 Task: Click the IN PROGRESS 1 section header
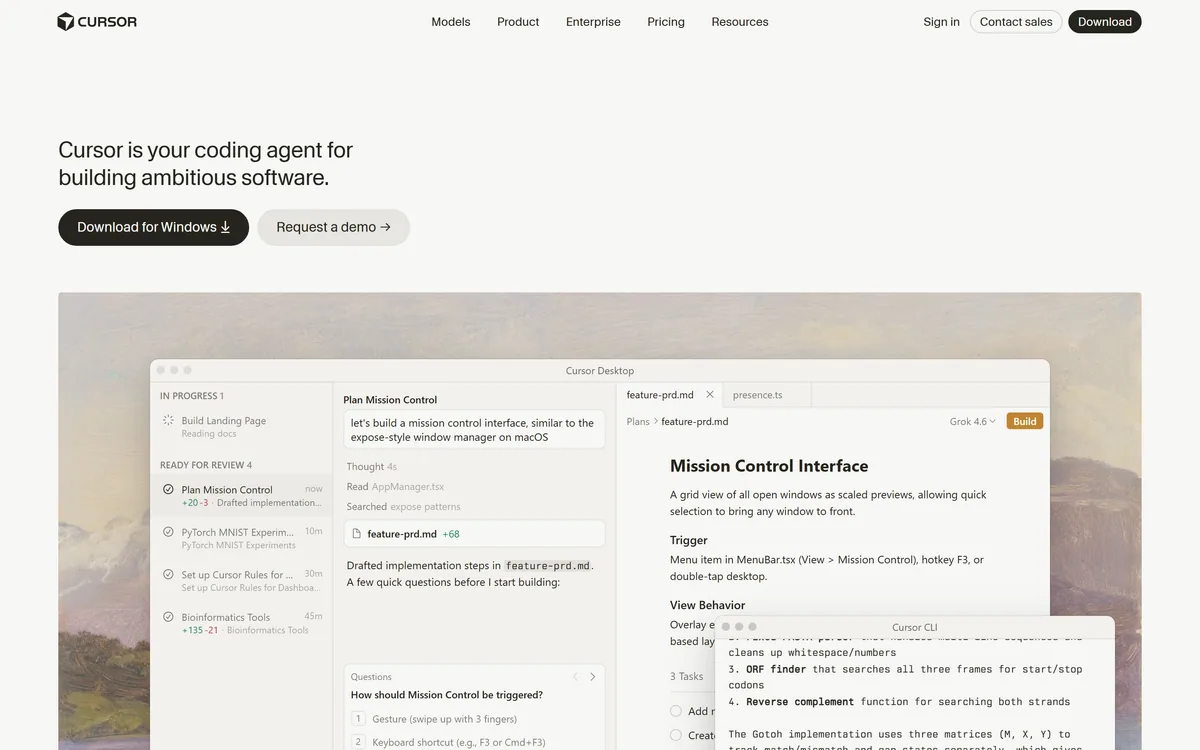(192, 396)
